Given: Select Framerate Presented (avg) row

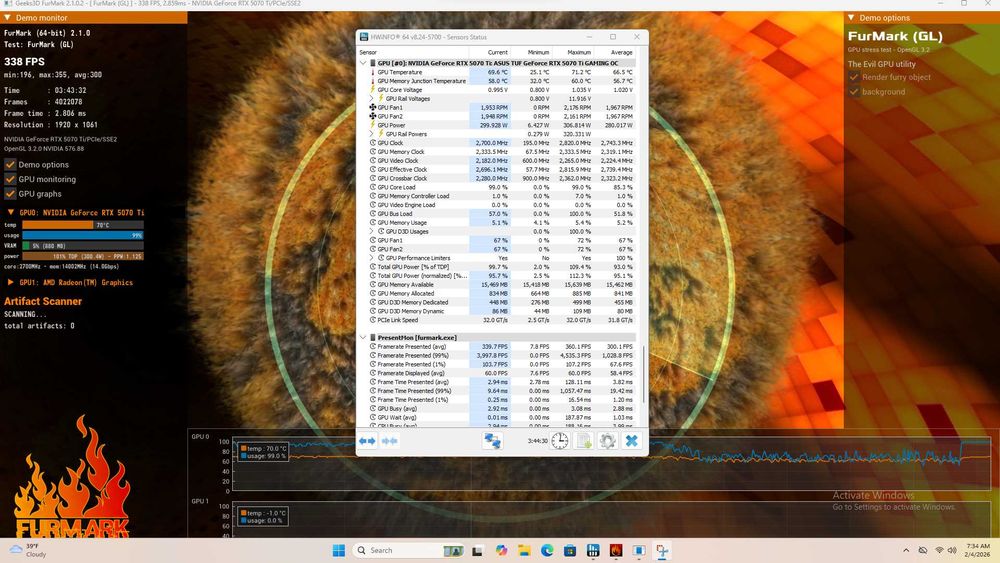Looking at the screenshot, I should pos(497,347).
